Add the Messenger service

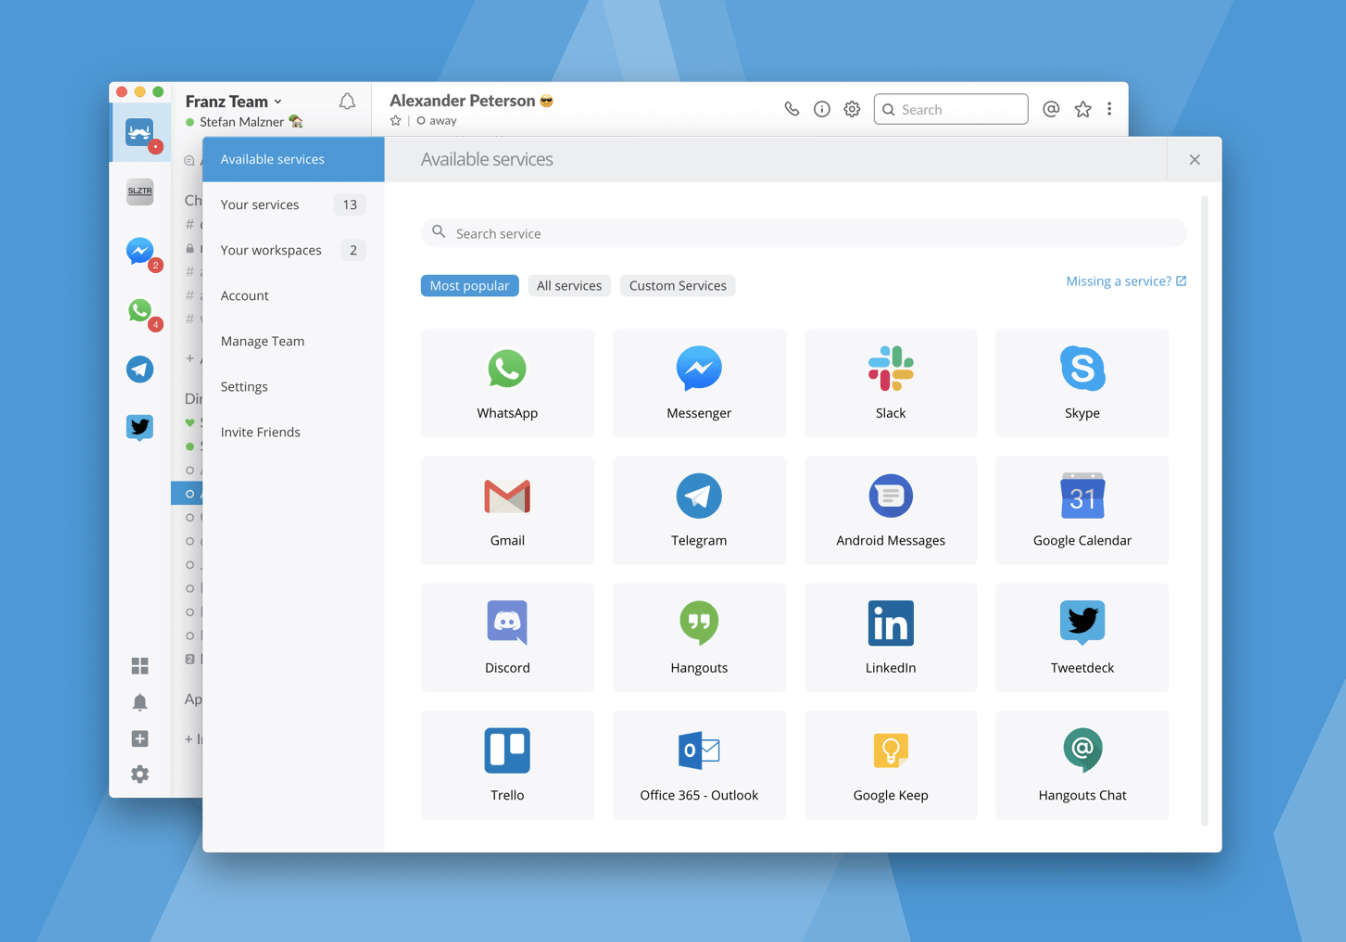coord(699,383)
